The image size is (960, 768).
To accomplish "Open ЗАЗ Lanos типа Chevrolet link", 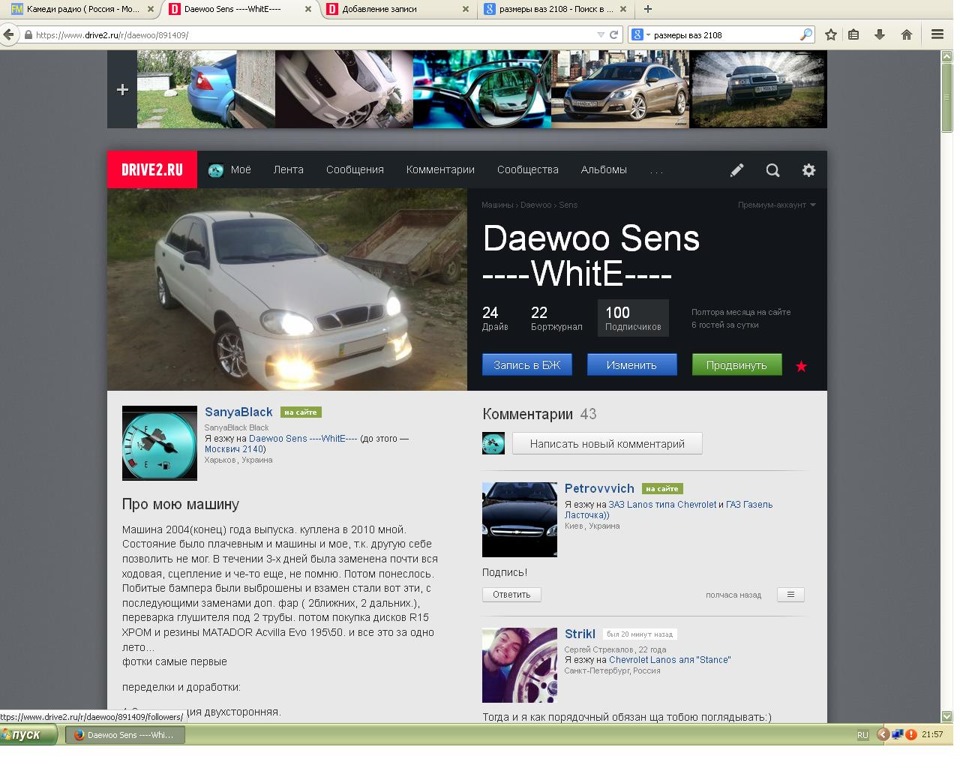I will [662, 505].
